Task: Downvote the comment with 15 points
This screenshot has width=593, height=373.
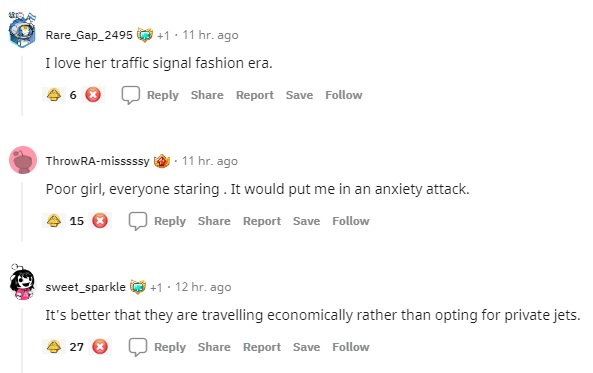Action: pos(100,221)
